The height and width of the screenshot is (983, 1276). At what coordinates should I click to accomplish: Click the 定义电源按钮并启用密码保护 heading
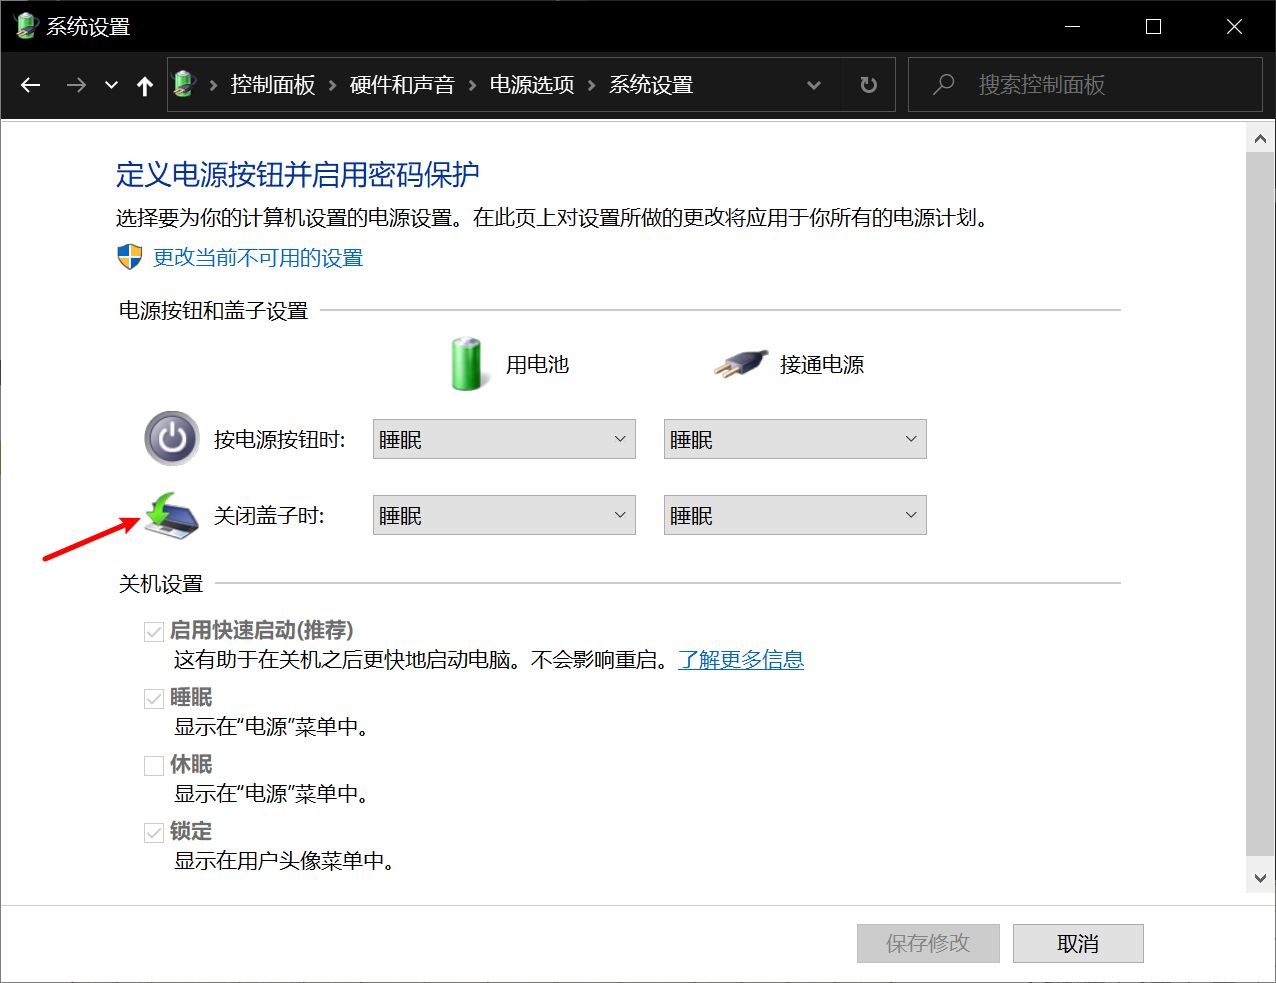298,175
